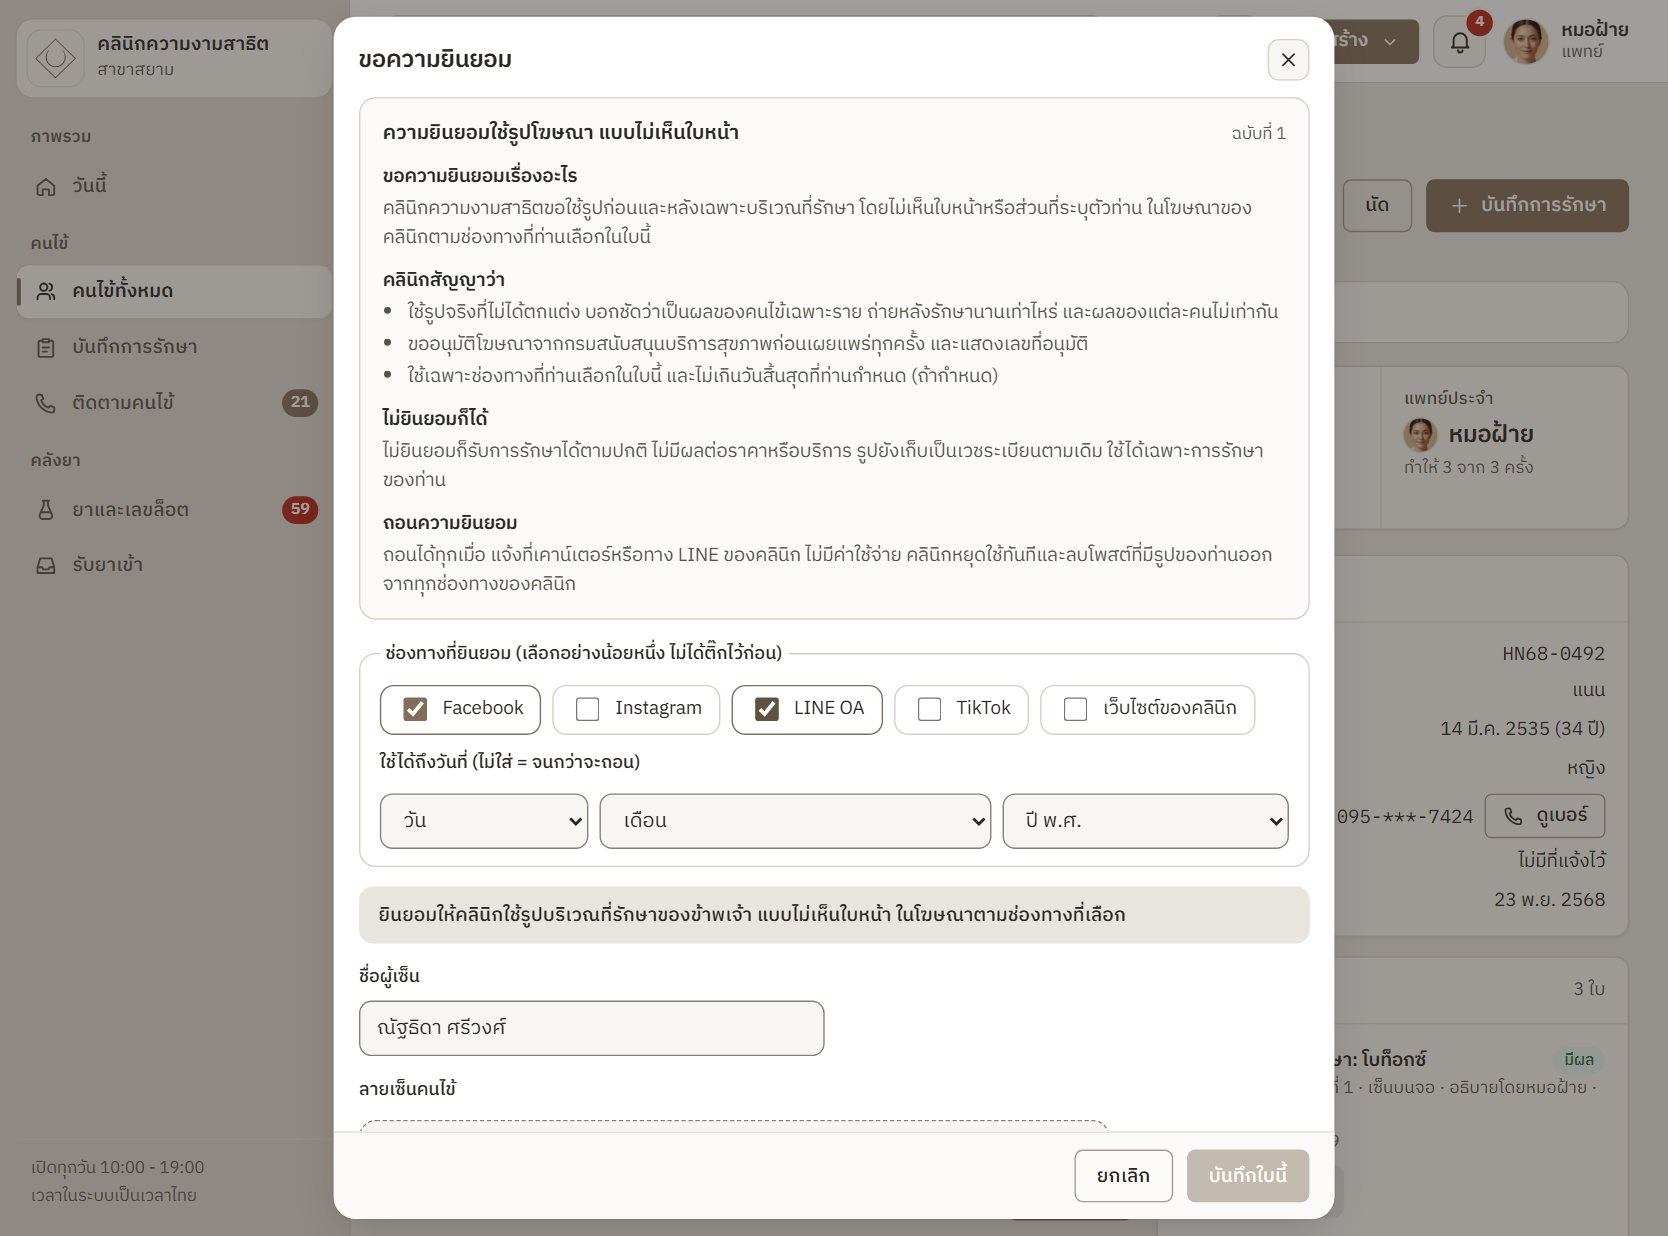Open the ปี พ.ศ. year dropdown

(x=1145, y=821)
